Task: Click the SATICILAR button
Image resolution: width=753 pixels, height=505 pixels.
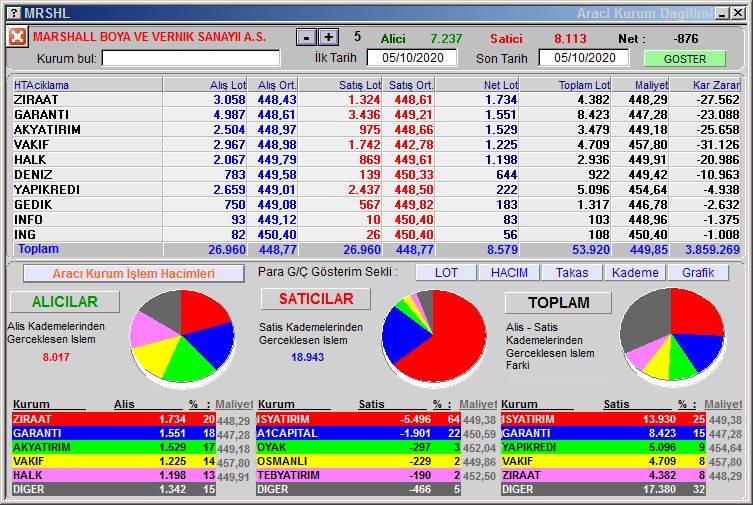Action: point(316,299)
